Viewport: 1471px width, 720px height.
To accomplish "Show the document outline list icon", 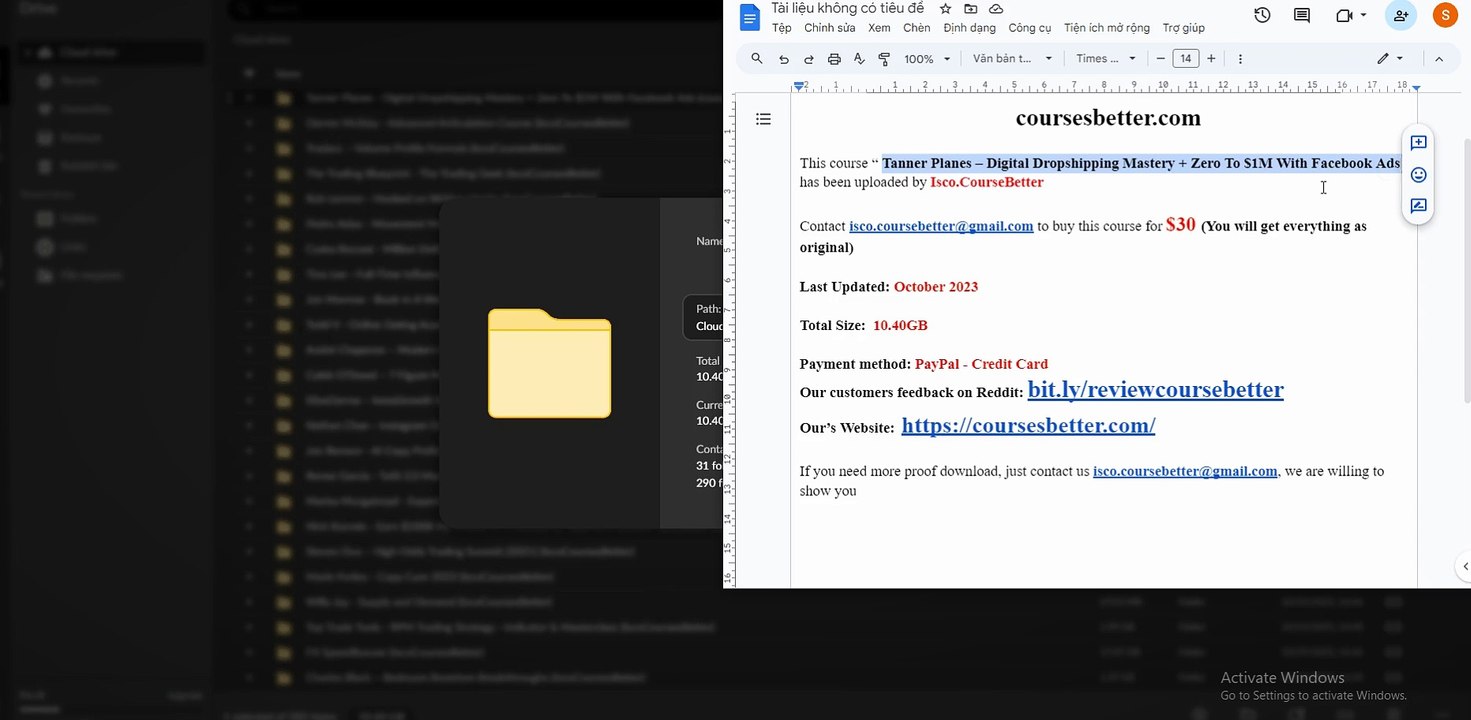I will click(x=763, y=119).
